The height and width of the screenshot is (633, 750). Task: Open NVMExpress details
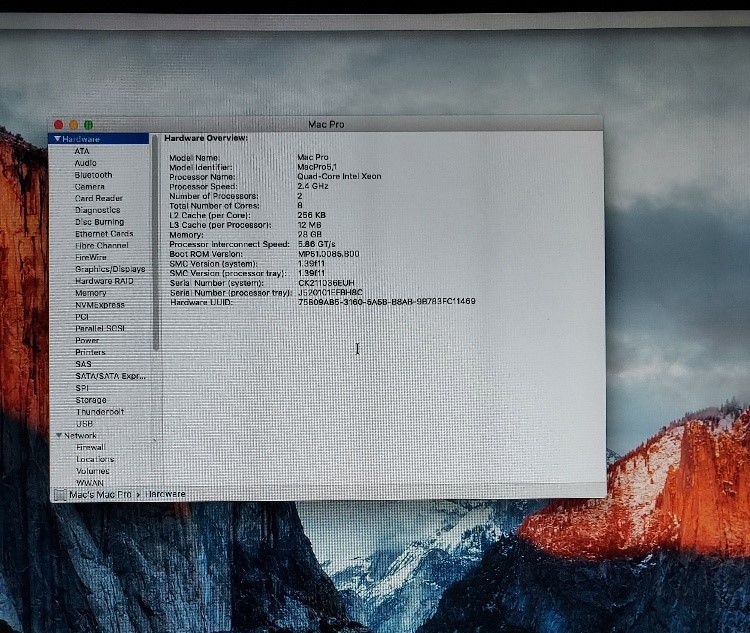[100, 305]
